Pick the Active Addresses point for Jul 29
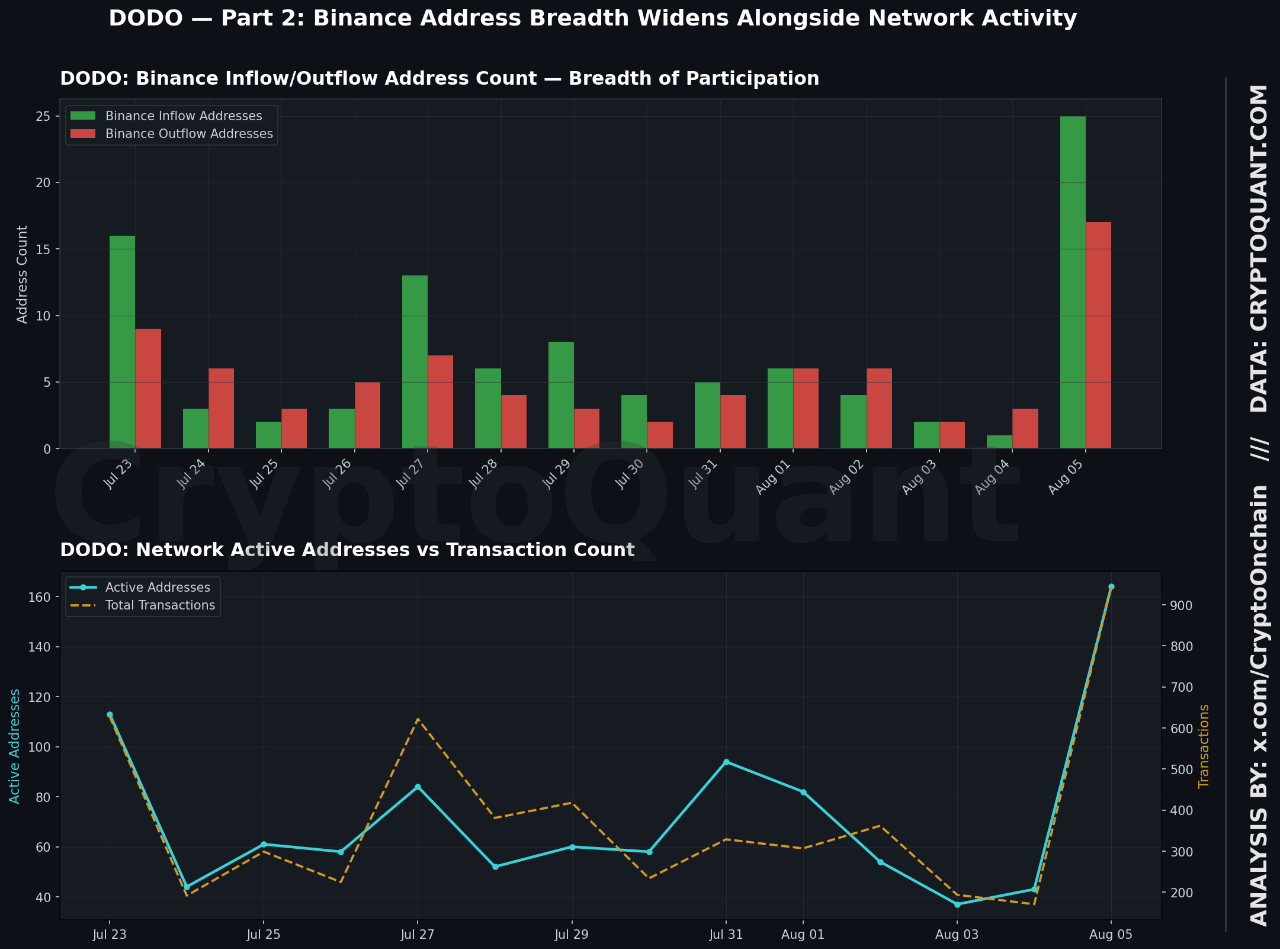Image resolution: width=1280 pixels, height=949 pixels. [x=572, y=847]
